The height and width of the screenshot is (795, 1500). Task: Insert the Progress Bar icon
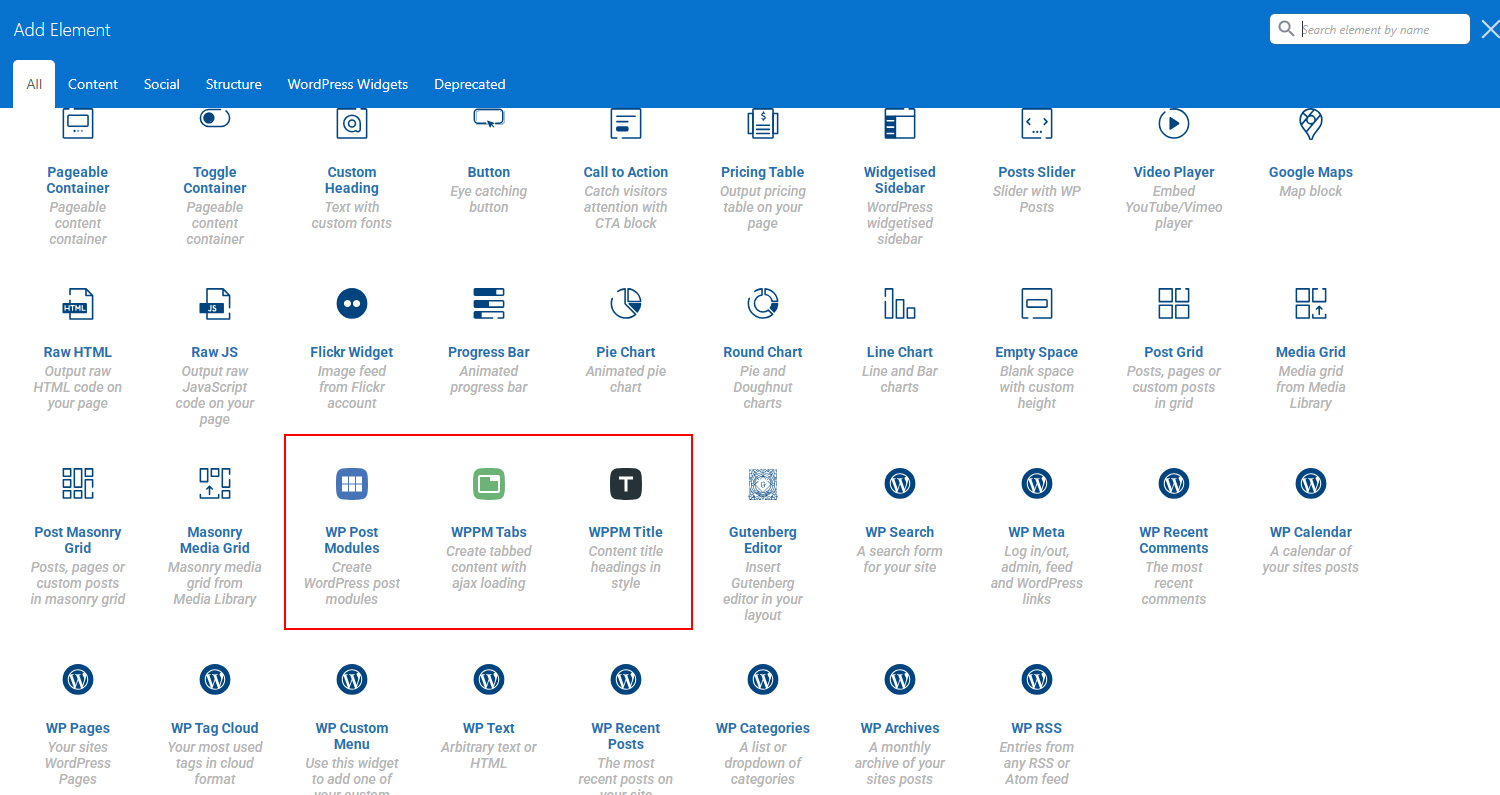pos(489,303)
